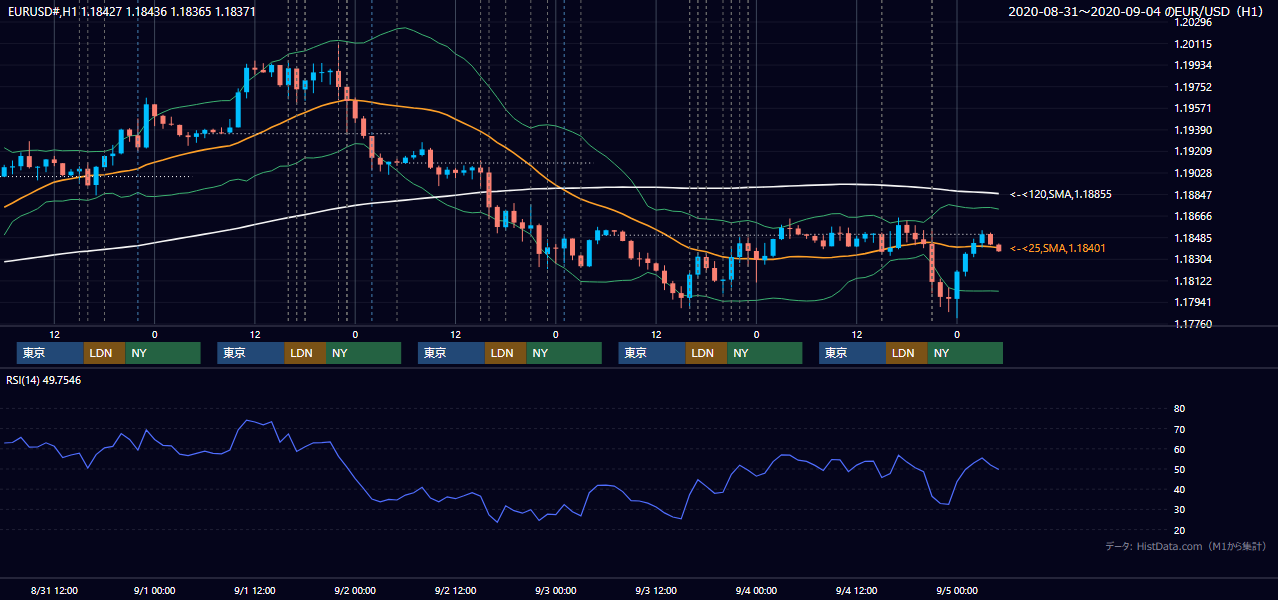The width and height of the screenshot is (1278, 600).
Task: Click the 1.19028 price axis value
Action: (1193, 173)
